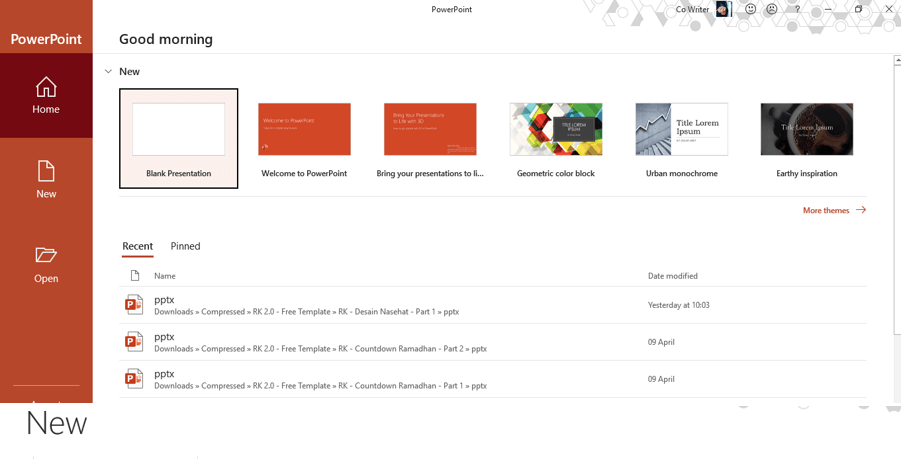Open pptx from Countdown Ramadhan Part 2 path
The image size is (901, 459).
(x=493, y=342)
